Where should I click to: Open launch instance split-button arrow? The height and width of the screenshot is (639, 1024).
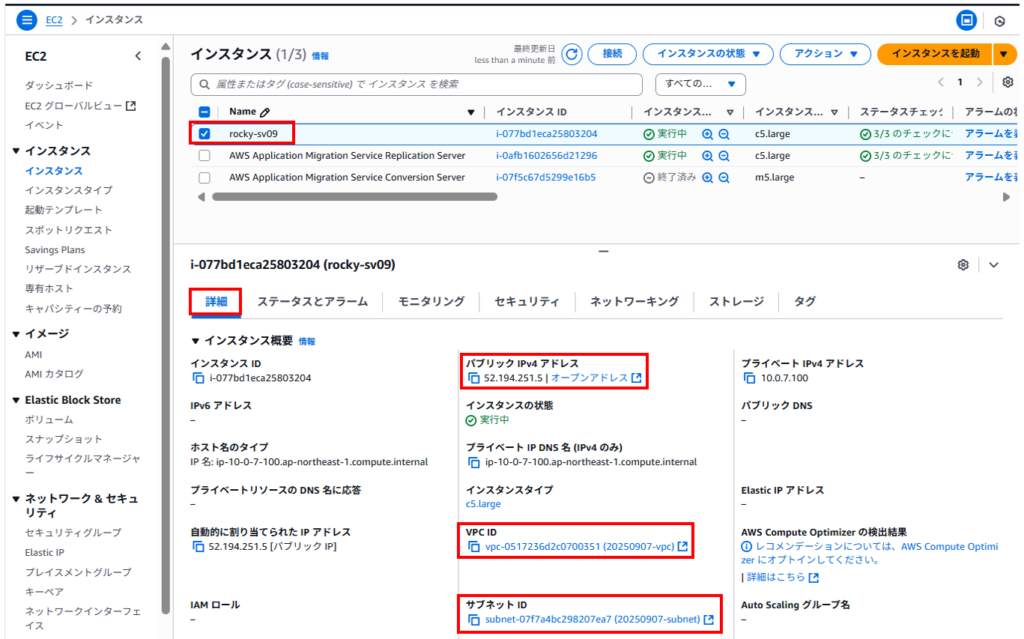tap(1004, 54)
